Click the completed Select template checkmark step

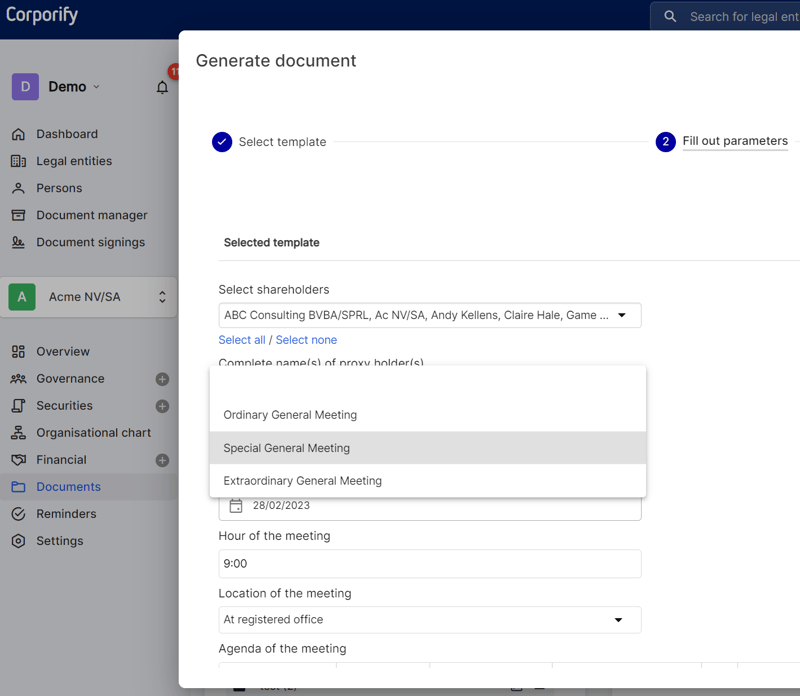point(222,142)
